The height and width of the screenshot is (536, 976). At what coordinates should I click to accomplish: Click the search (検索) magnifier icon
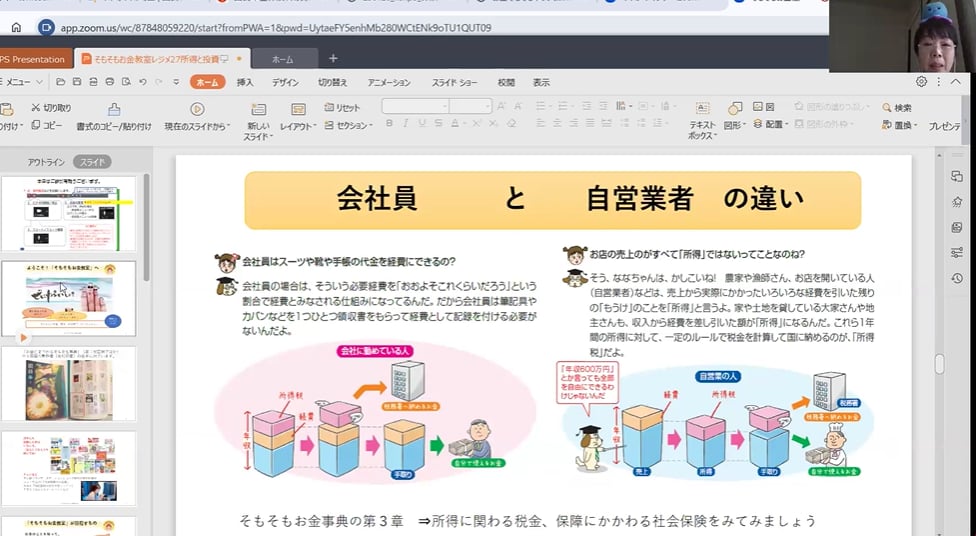pyautogui.click(x=887, y=107)
